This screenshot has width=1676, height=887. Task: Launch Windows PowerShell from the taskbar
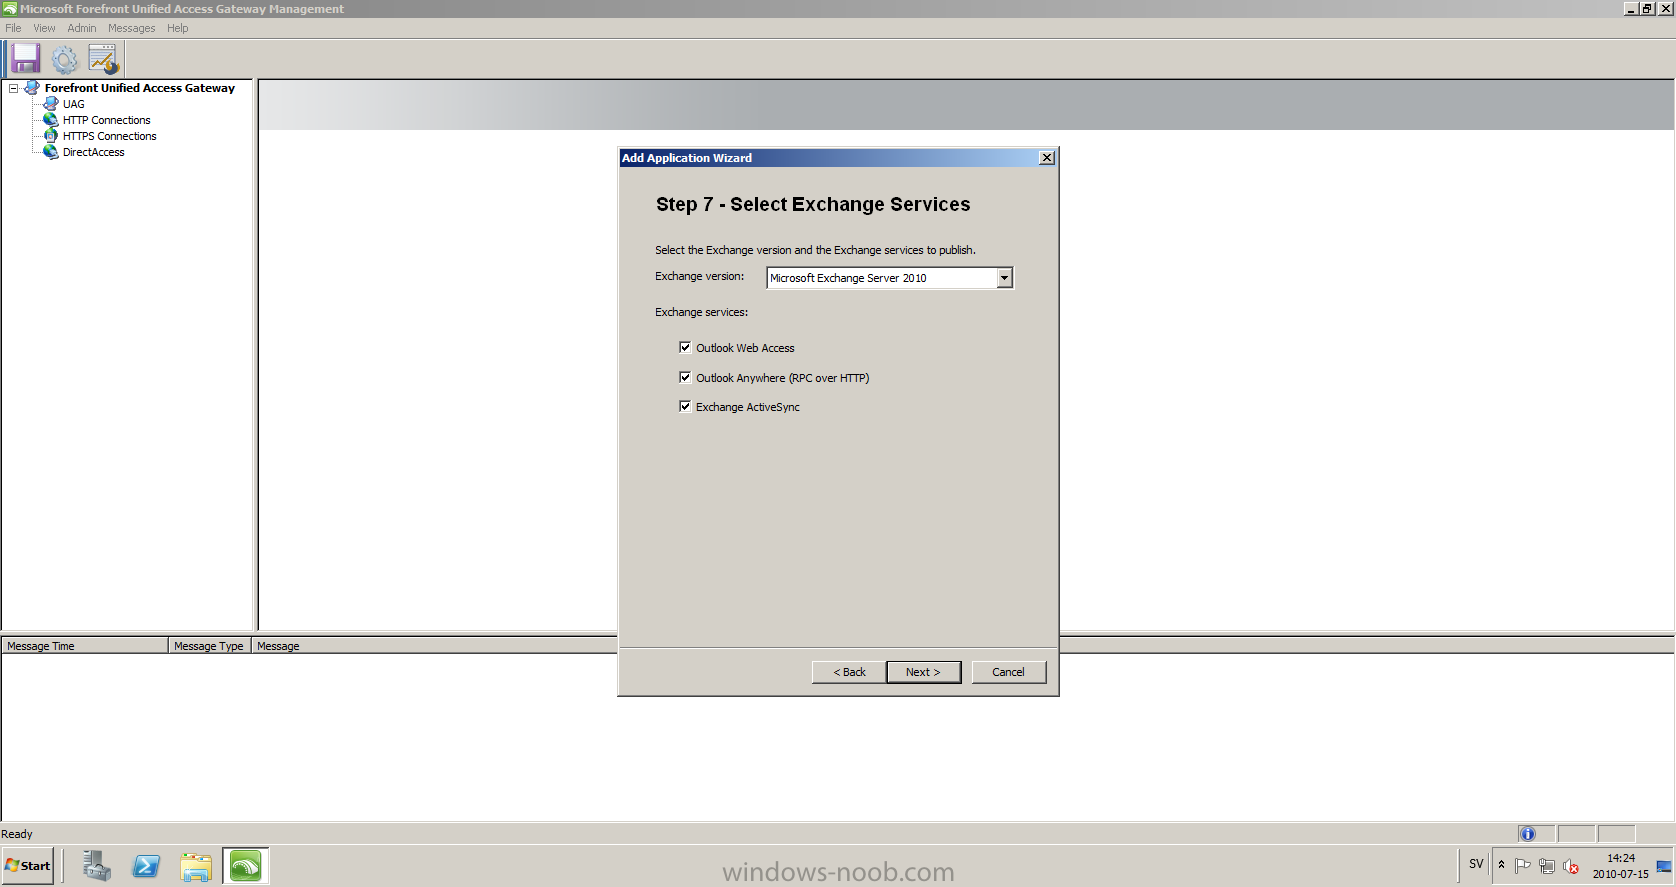pyautogui.click(x=146, y=866)
